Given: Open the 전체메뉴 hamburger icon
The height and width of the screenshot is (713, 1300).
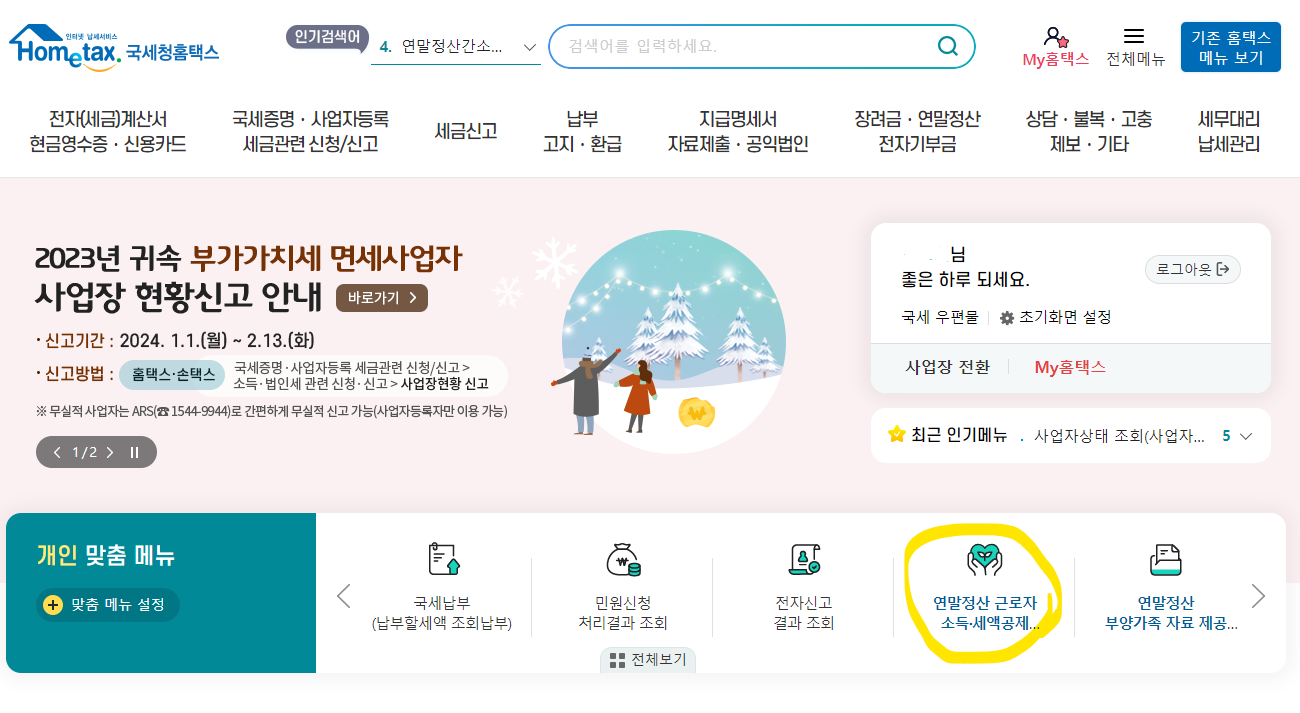Looking at the screenshot, I should pyautogui.click(x=1134, y=36).
